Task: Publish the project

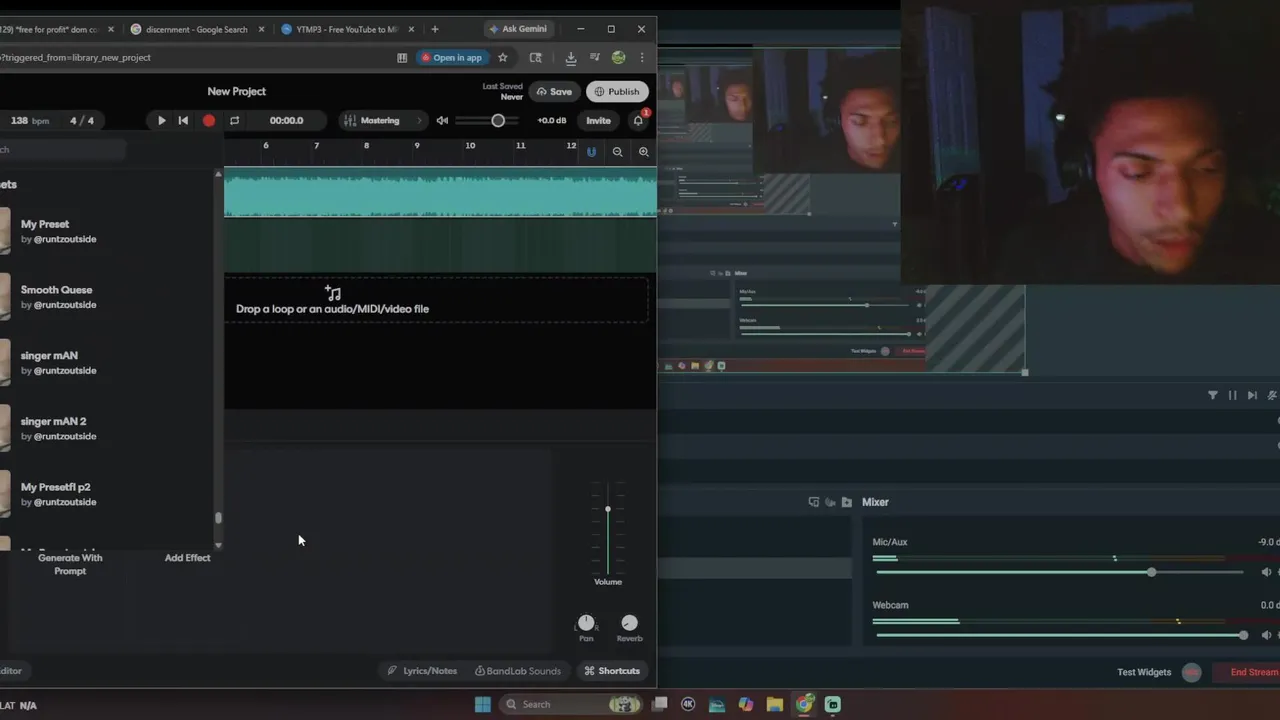Action: coord(617,91)
